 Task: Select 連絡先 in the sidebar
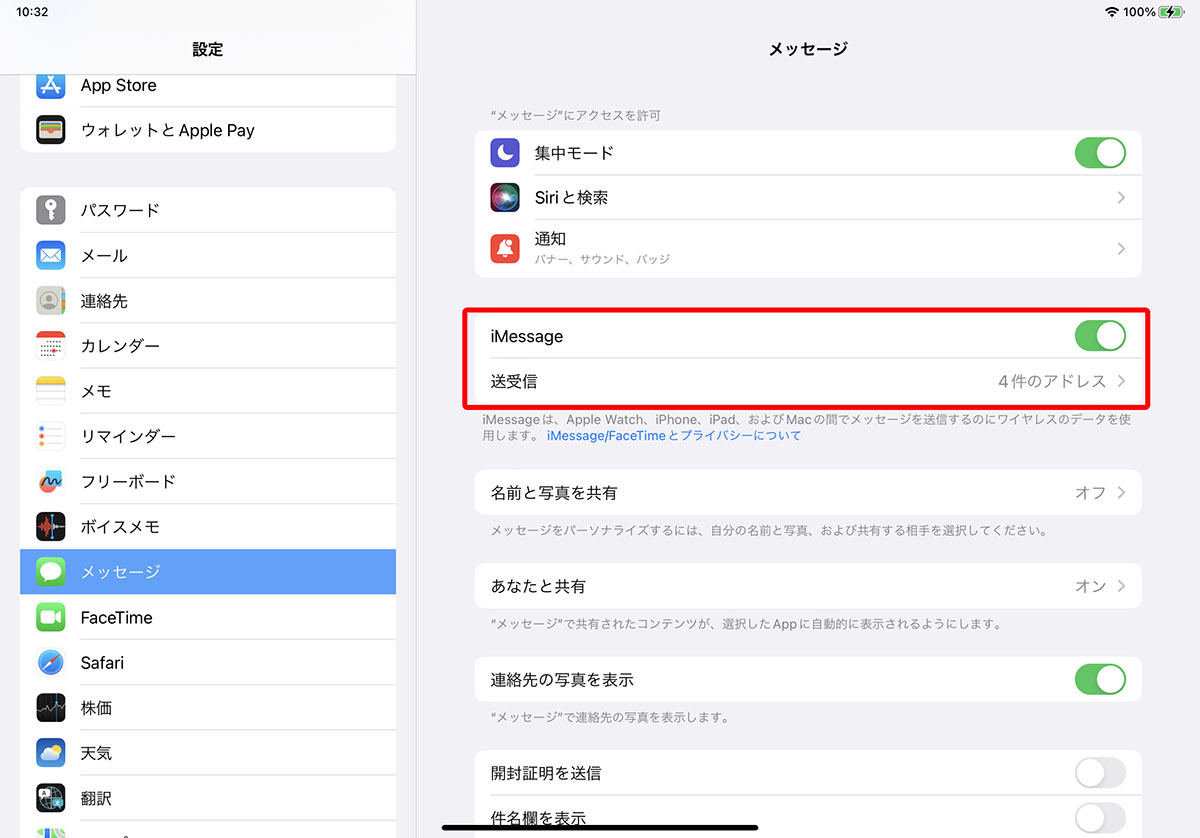(x=208, y=300)
